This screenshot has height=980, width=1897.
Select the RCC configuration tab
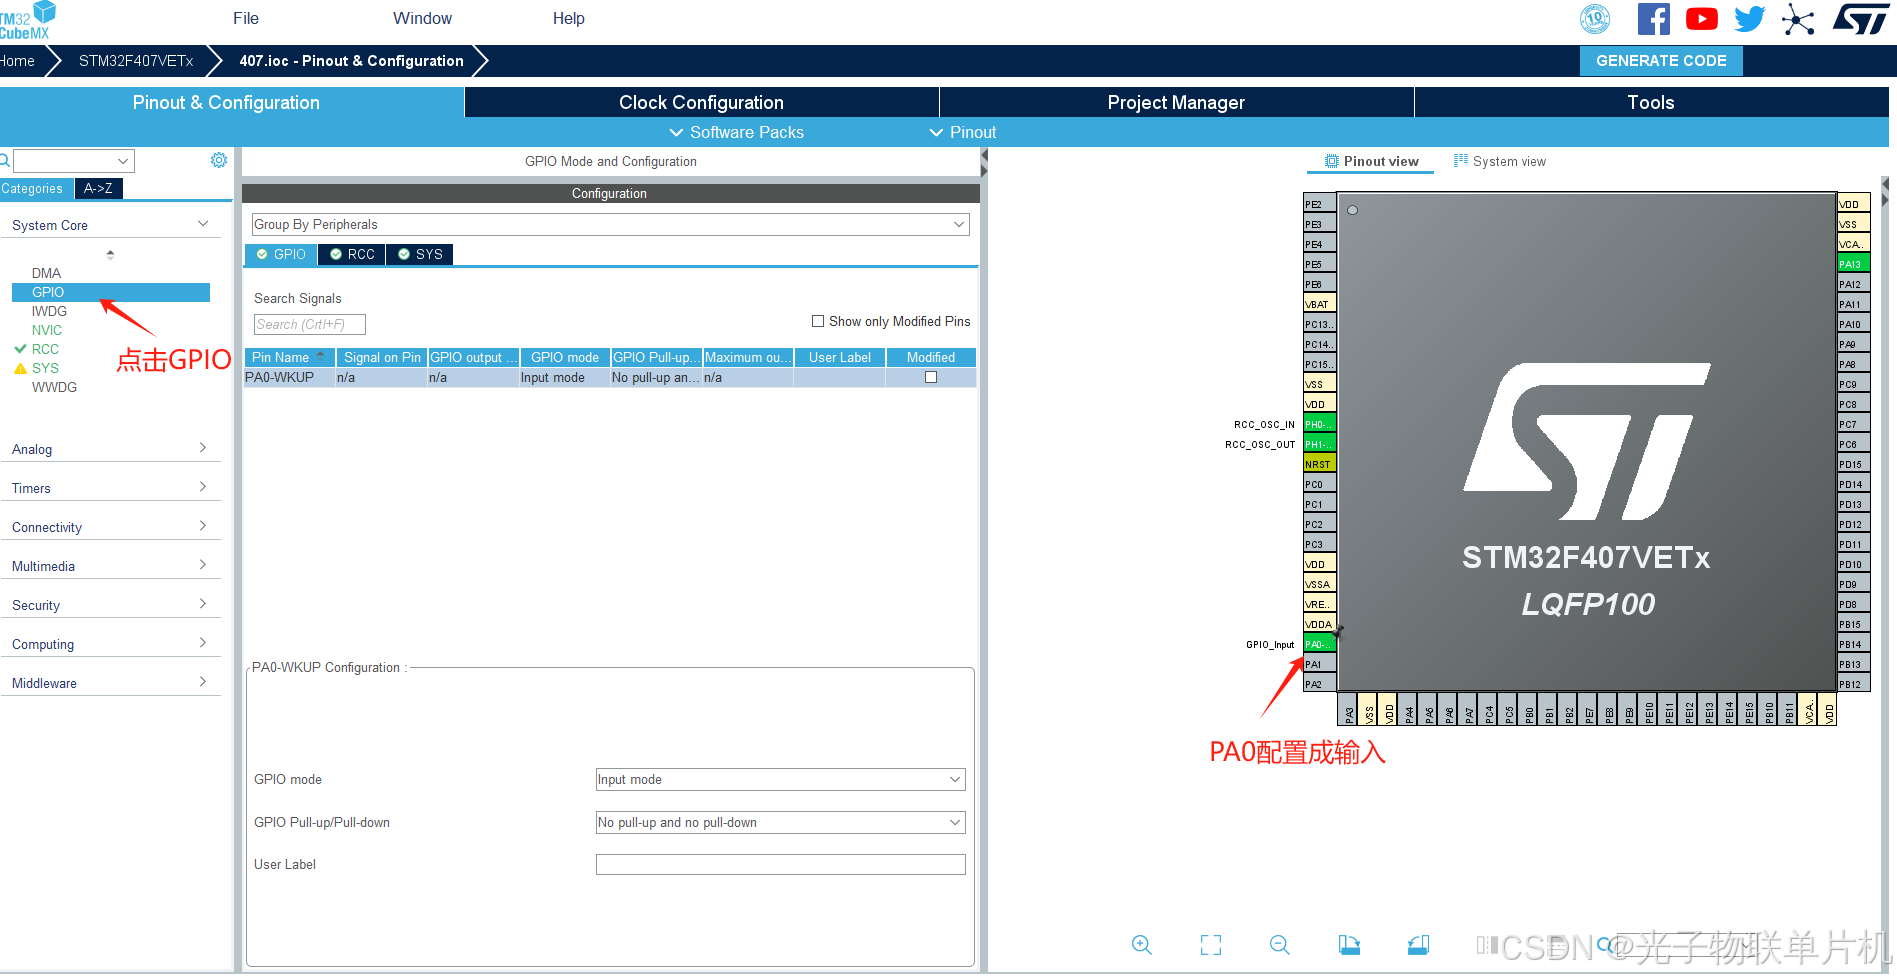point(353,254)
